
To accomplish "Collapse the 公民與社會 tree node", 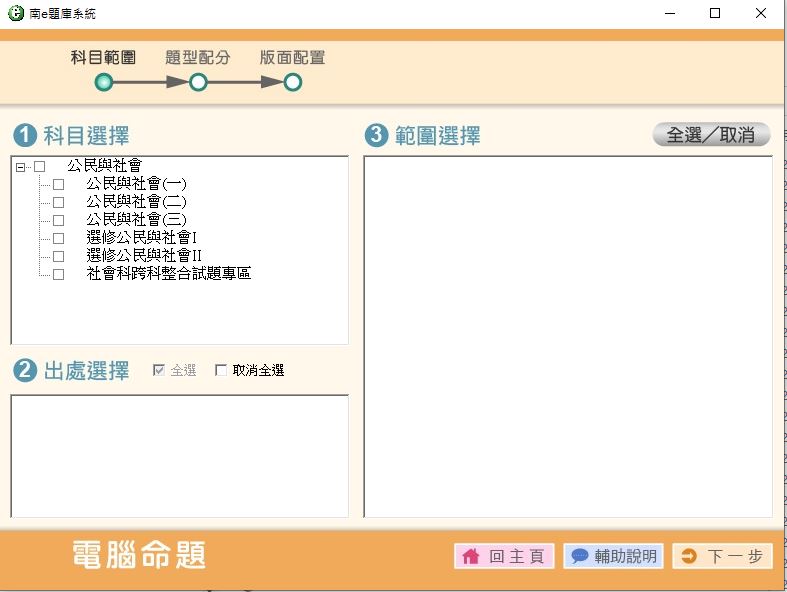I will pyautogui.click(x=20, y=167).
